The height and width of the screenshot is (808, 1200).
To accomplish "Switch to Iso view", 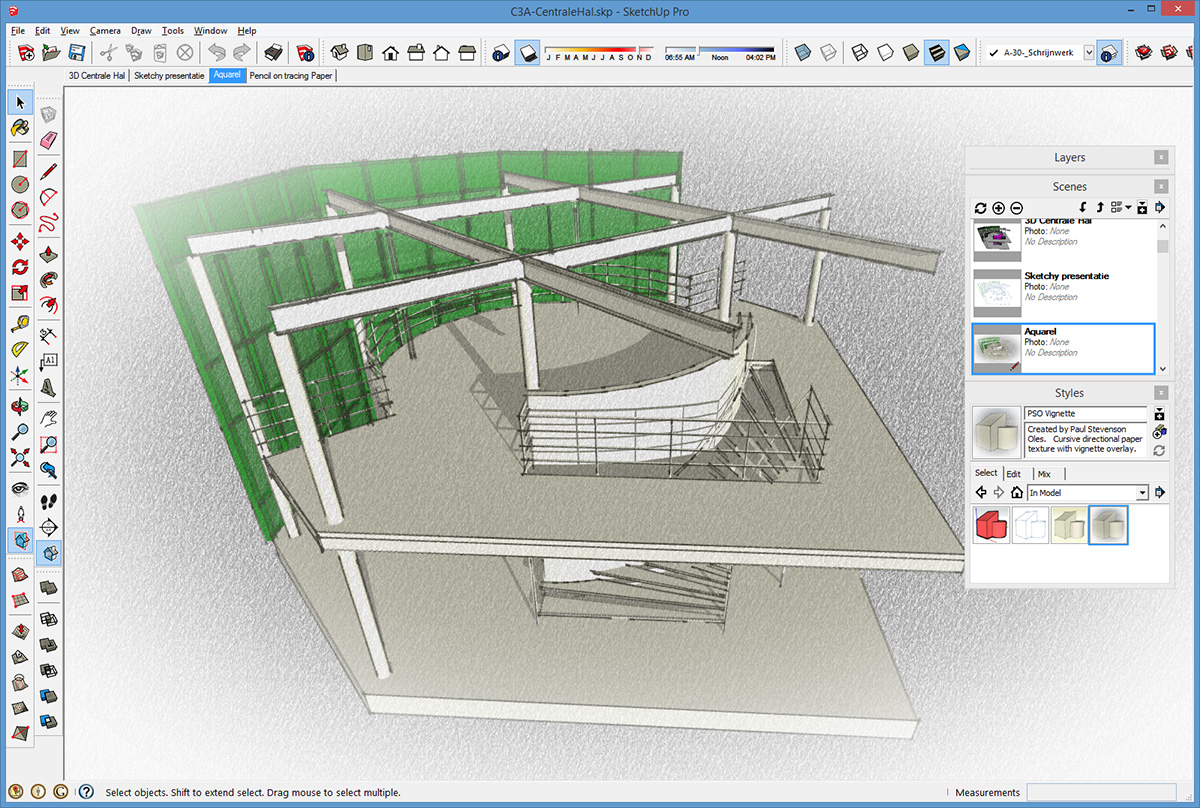I will tap(339, 53).
